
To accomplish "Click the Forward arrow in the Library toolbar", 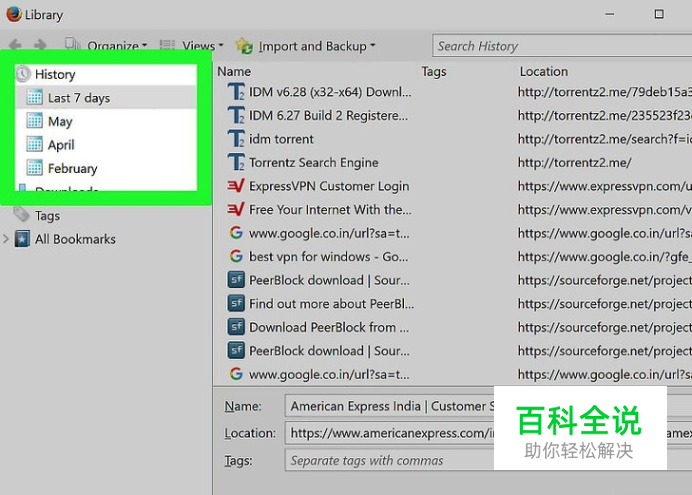I will 40,45.
